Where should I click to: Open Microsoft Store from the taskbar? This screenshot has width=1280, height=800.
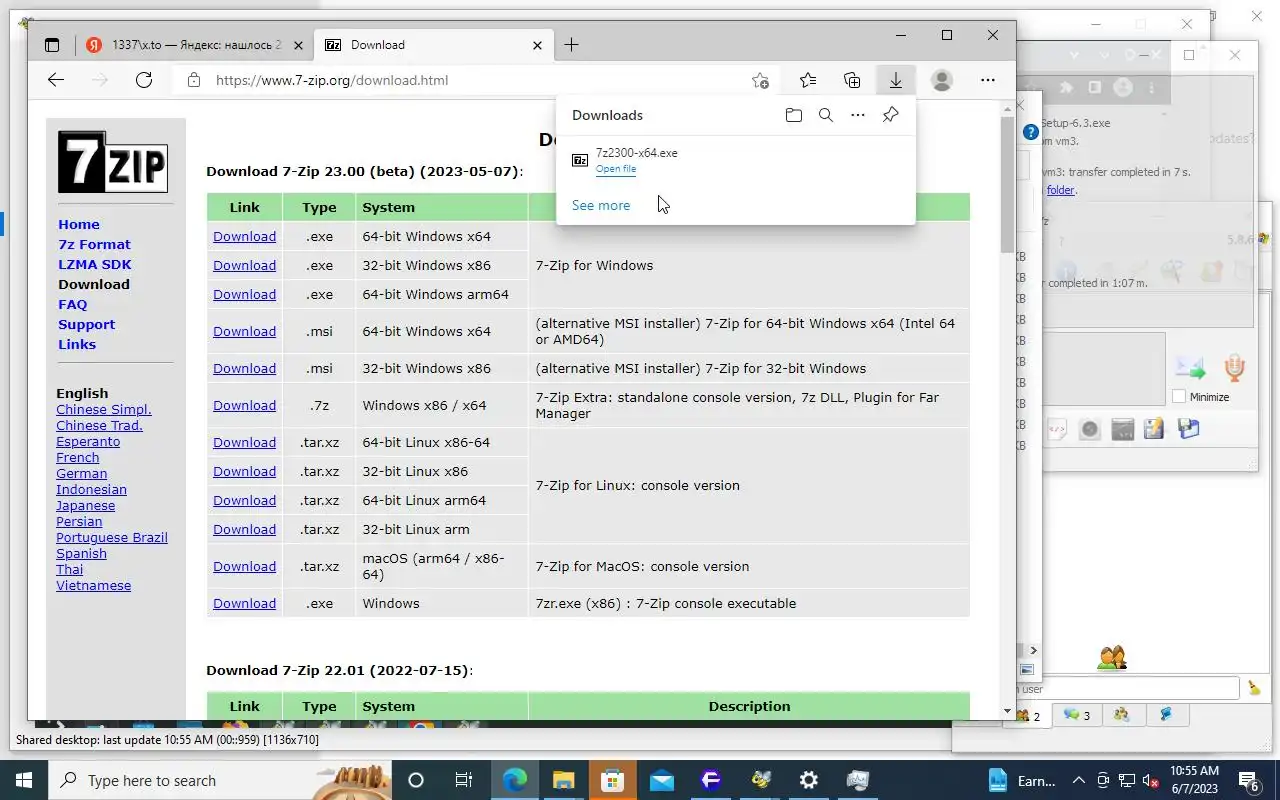point(612,780)
